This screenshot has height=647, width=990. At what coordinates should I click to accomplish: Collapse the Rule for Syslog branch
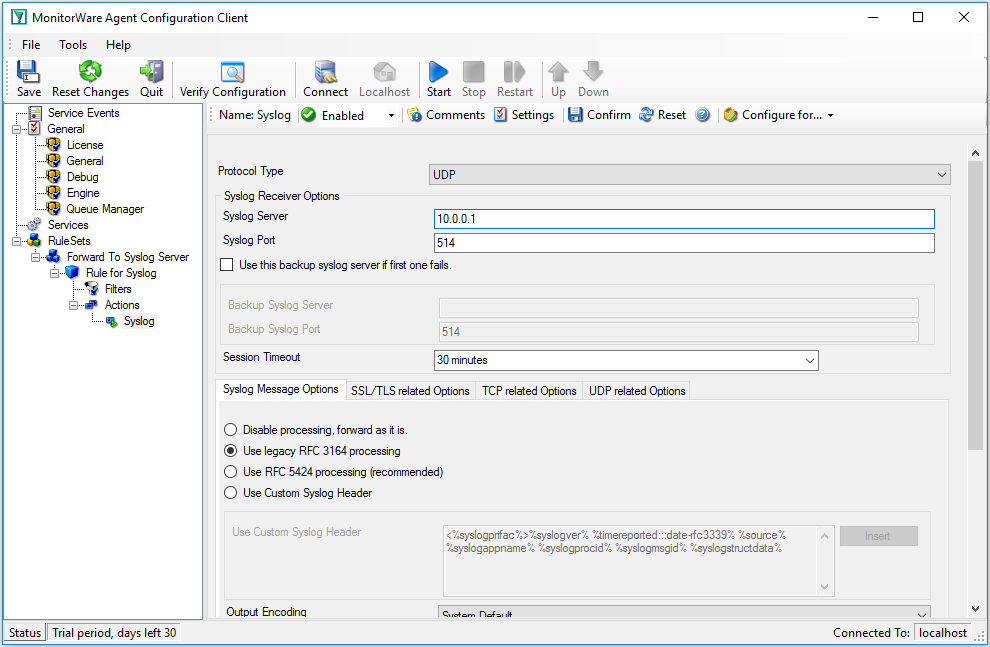click(54, 273)
